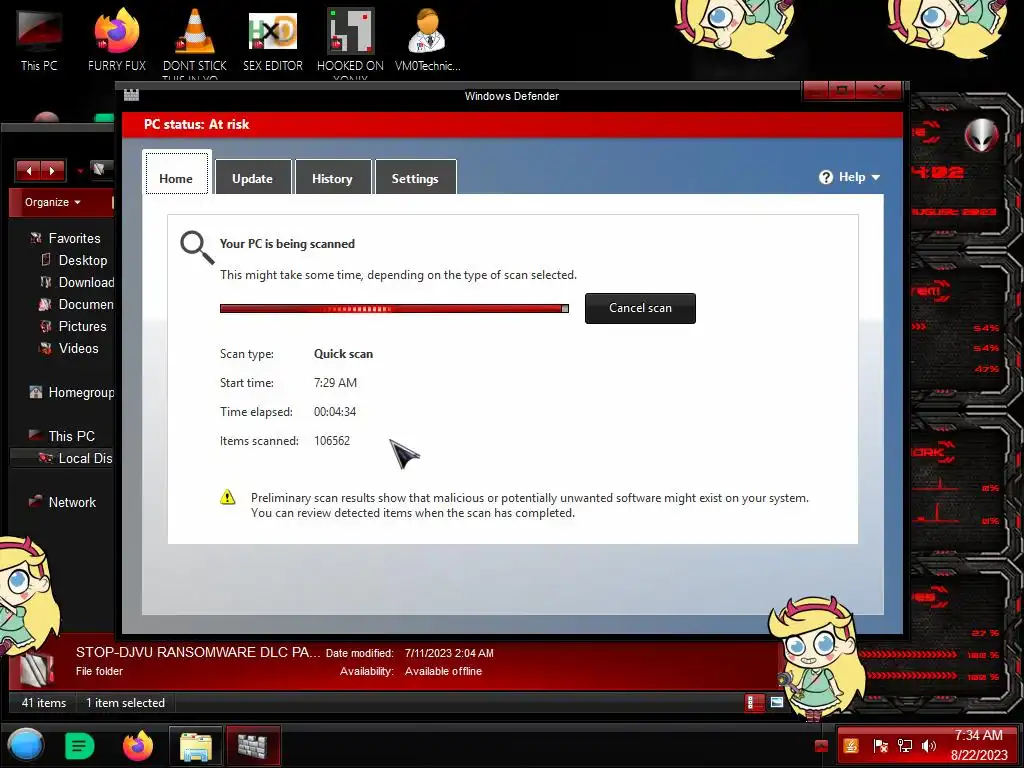Click the Help question mark icon
The width and height of the screenshot is (1024, 768).
tap(825, 177)
